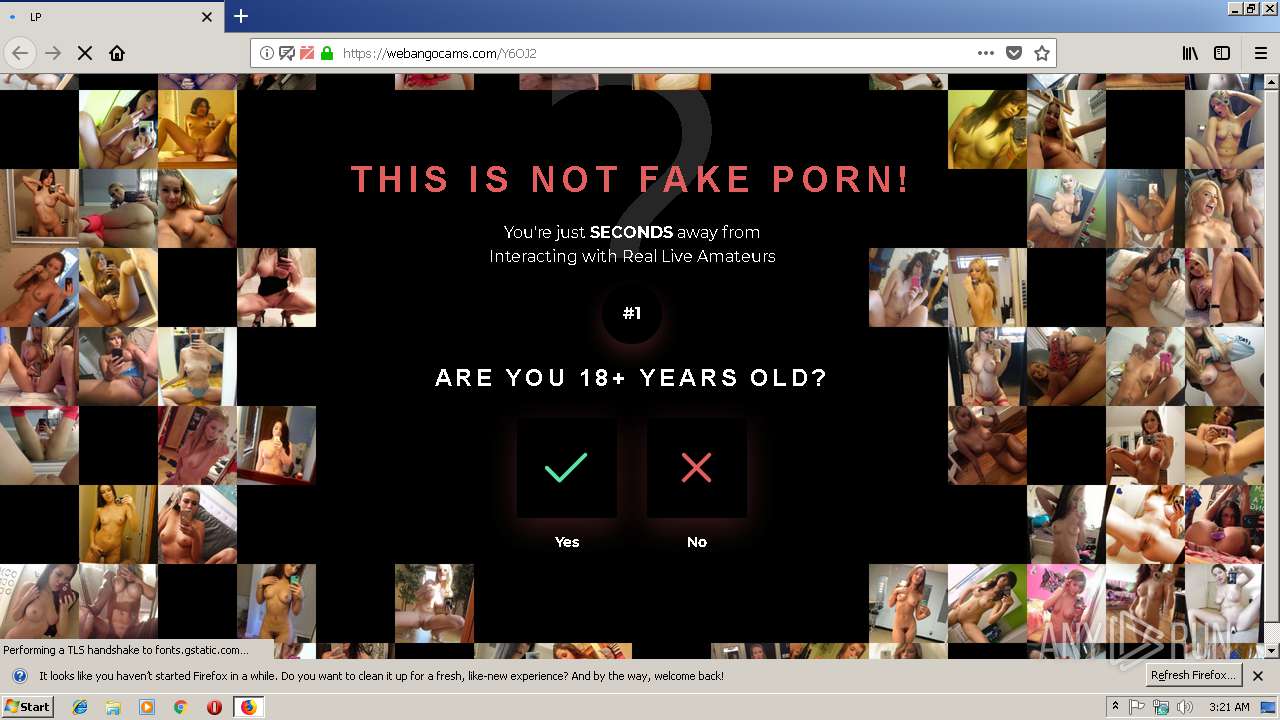
Task: Open the page actions three-dot menu
Action: (986, 53)
